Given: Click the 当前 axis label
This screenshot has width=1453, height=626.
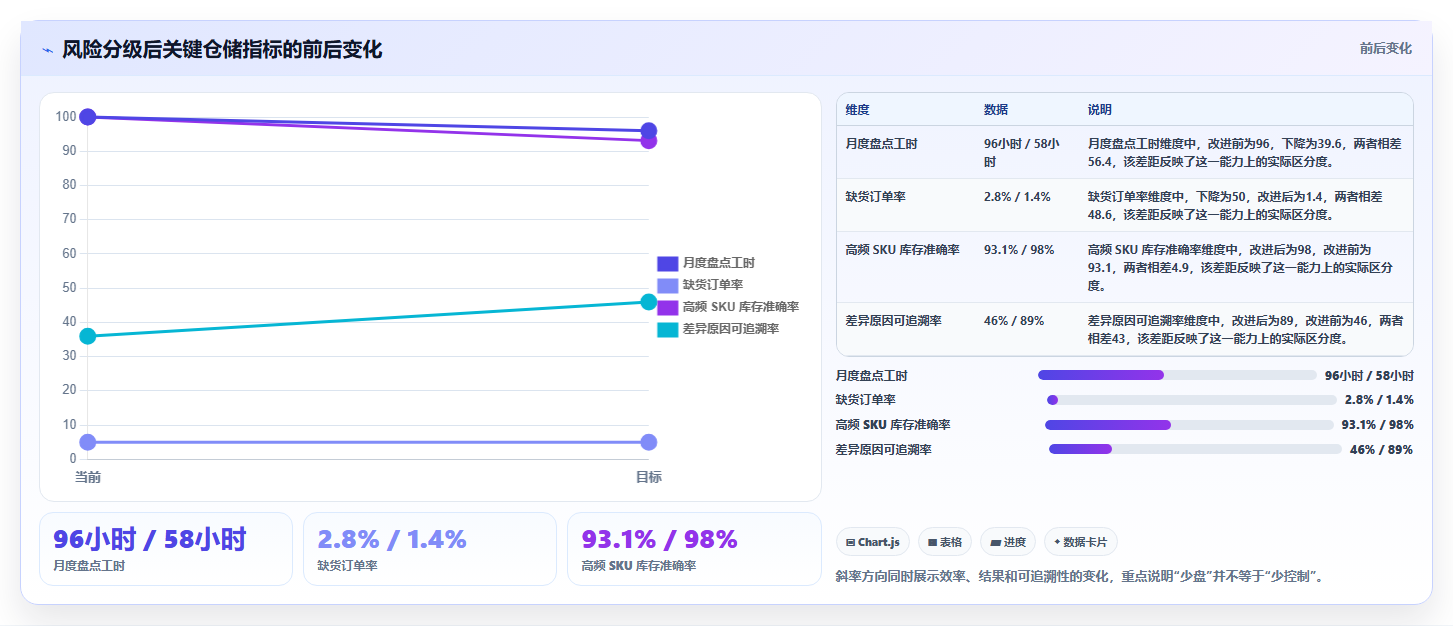Looking at the screenshot, I should (88, 477).
